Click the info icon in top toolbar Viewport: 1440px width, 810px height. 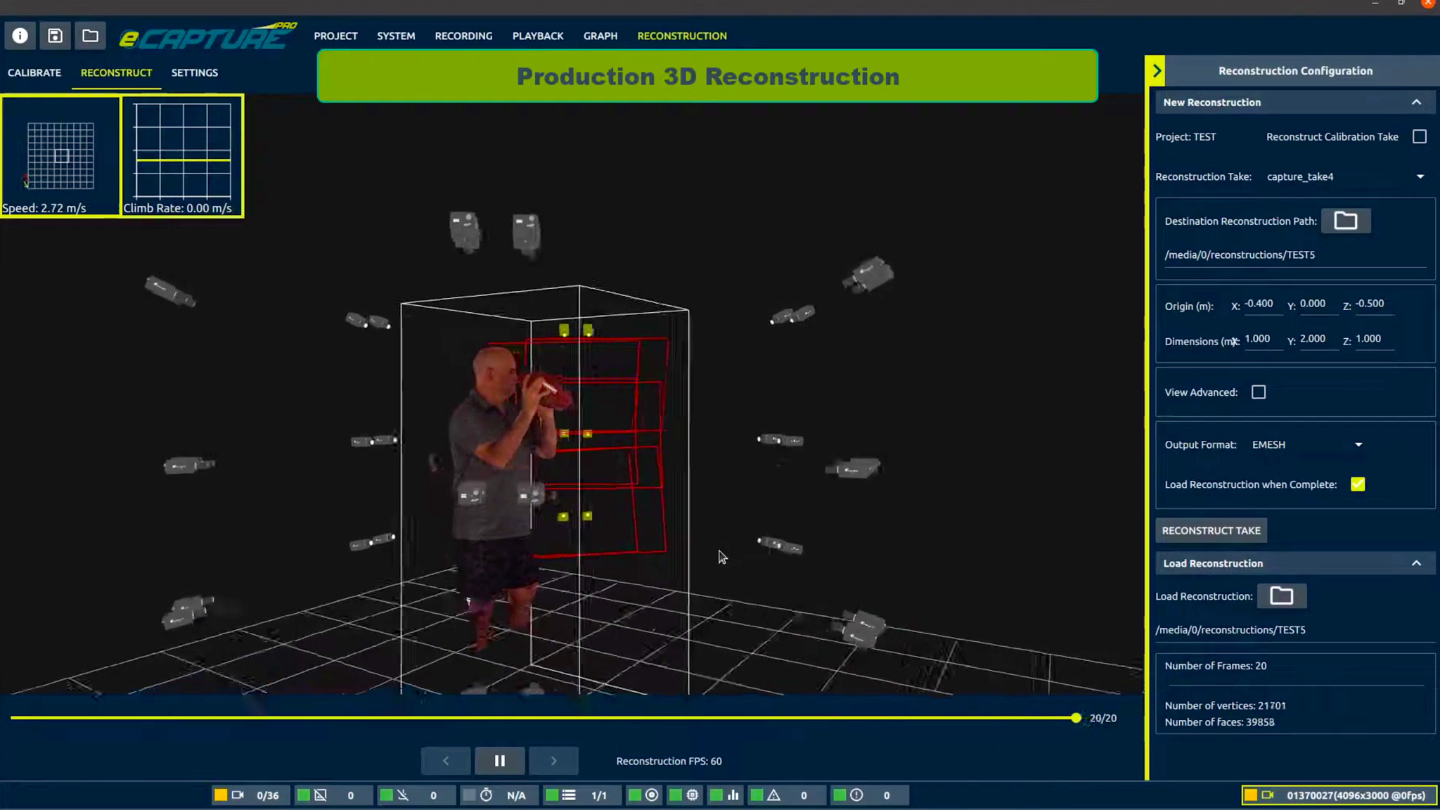coord(20,36)
